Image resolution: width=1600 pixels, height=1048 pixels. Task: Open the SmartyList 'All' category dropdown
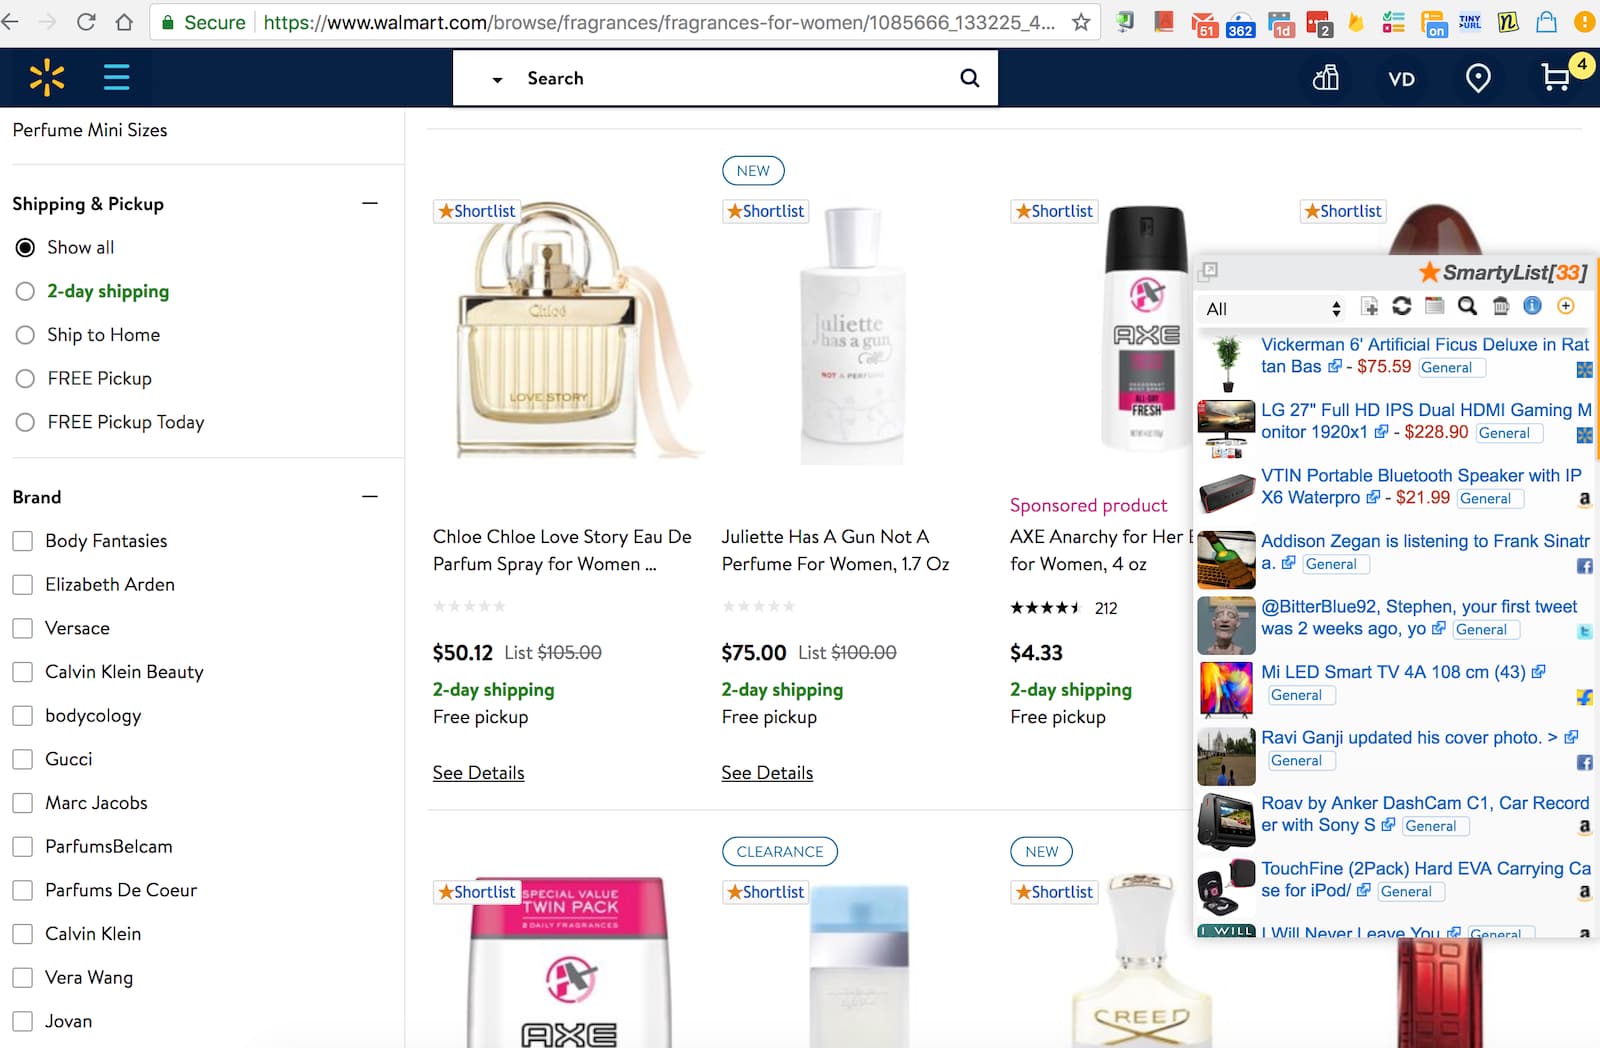1272,309
